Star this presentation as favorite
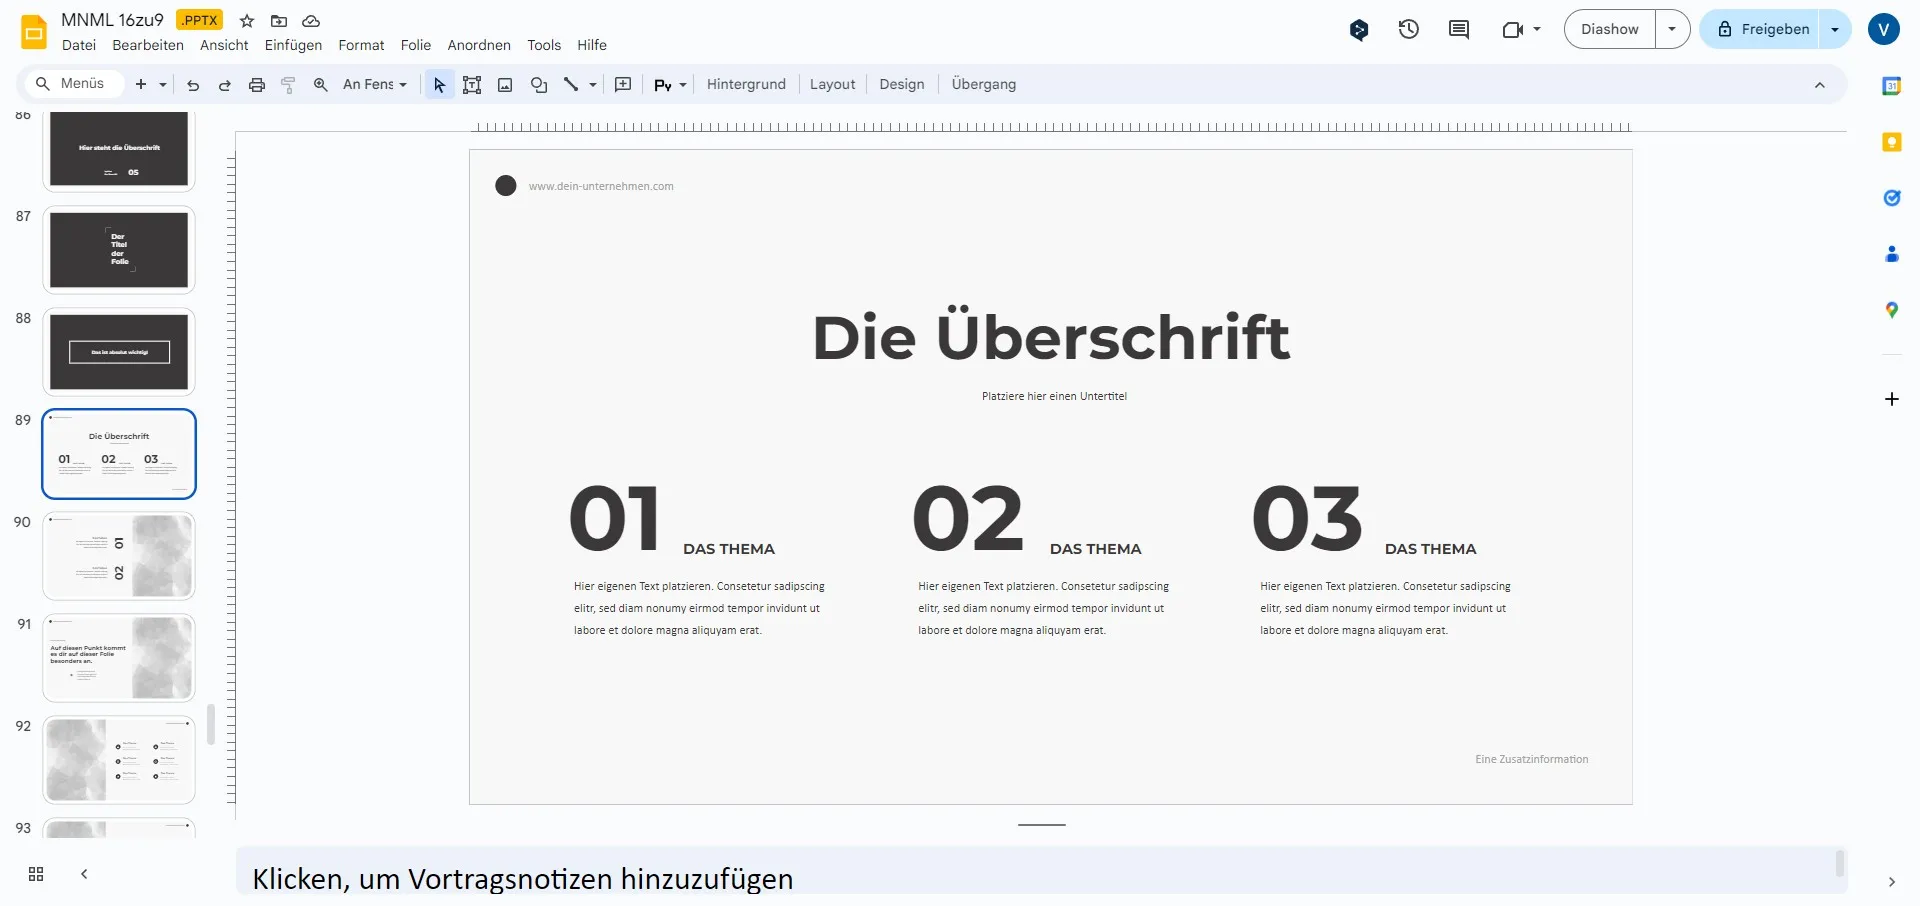Viewport: 1920px width, 906px height. point(246,20)
